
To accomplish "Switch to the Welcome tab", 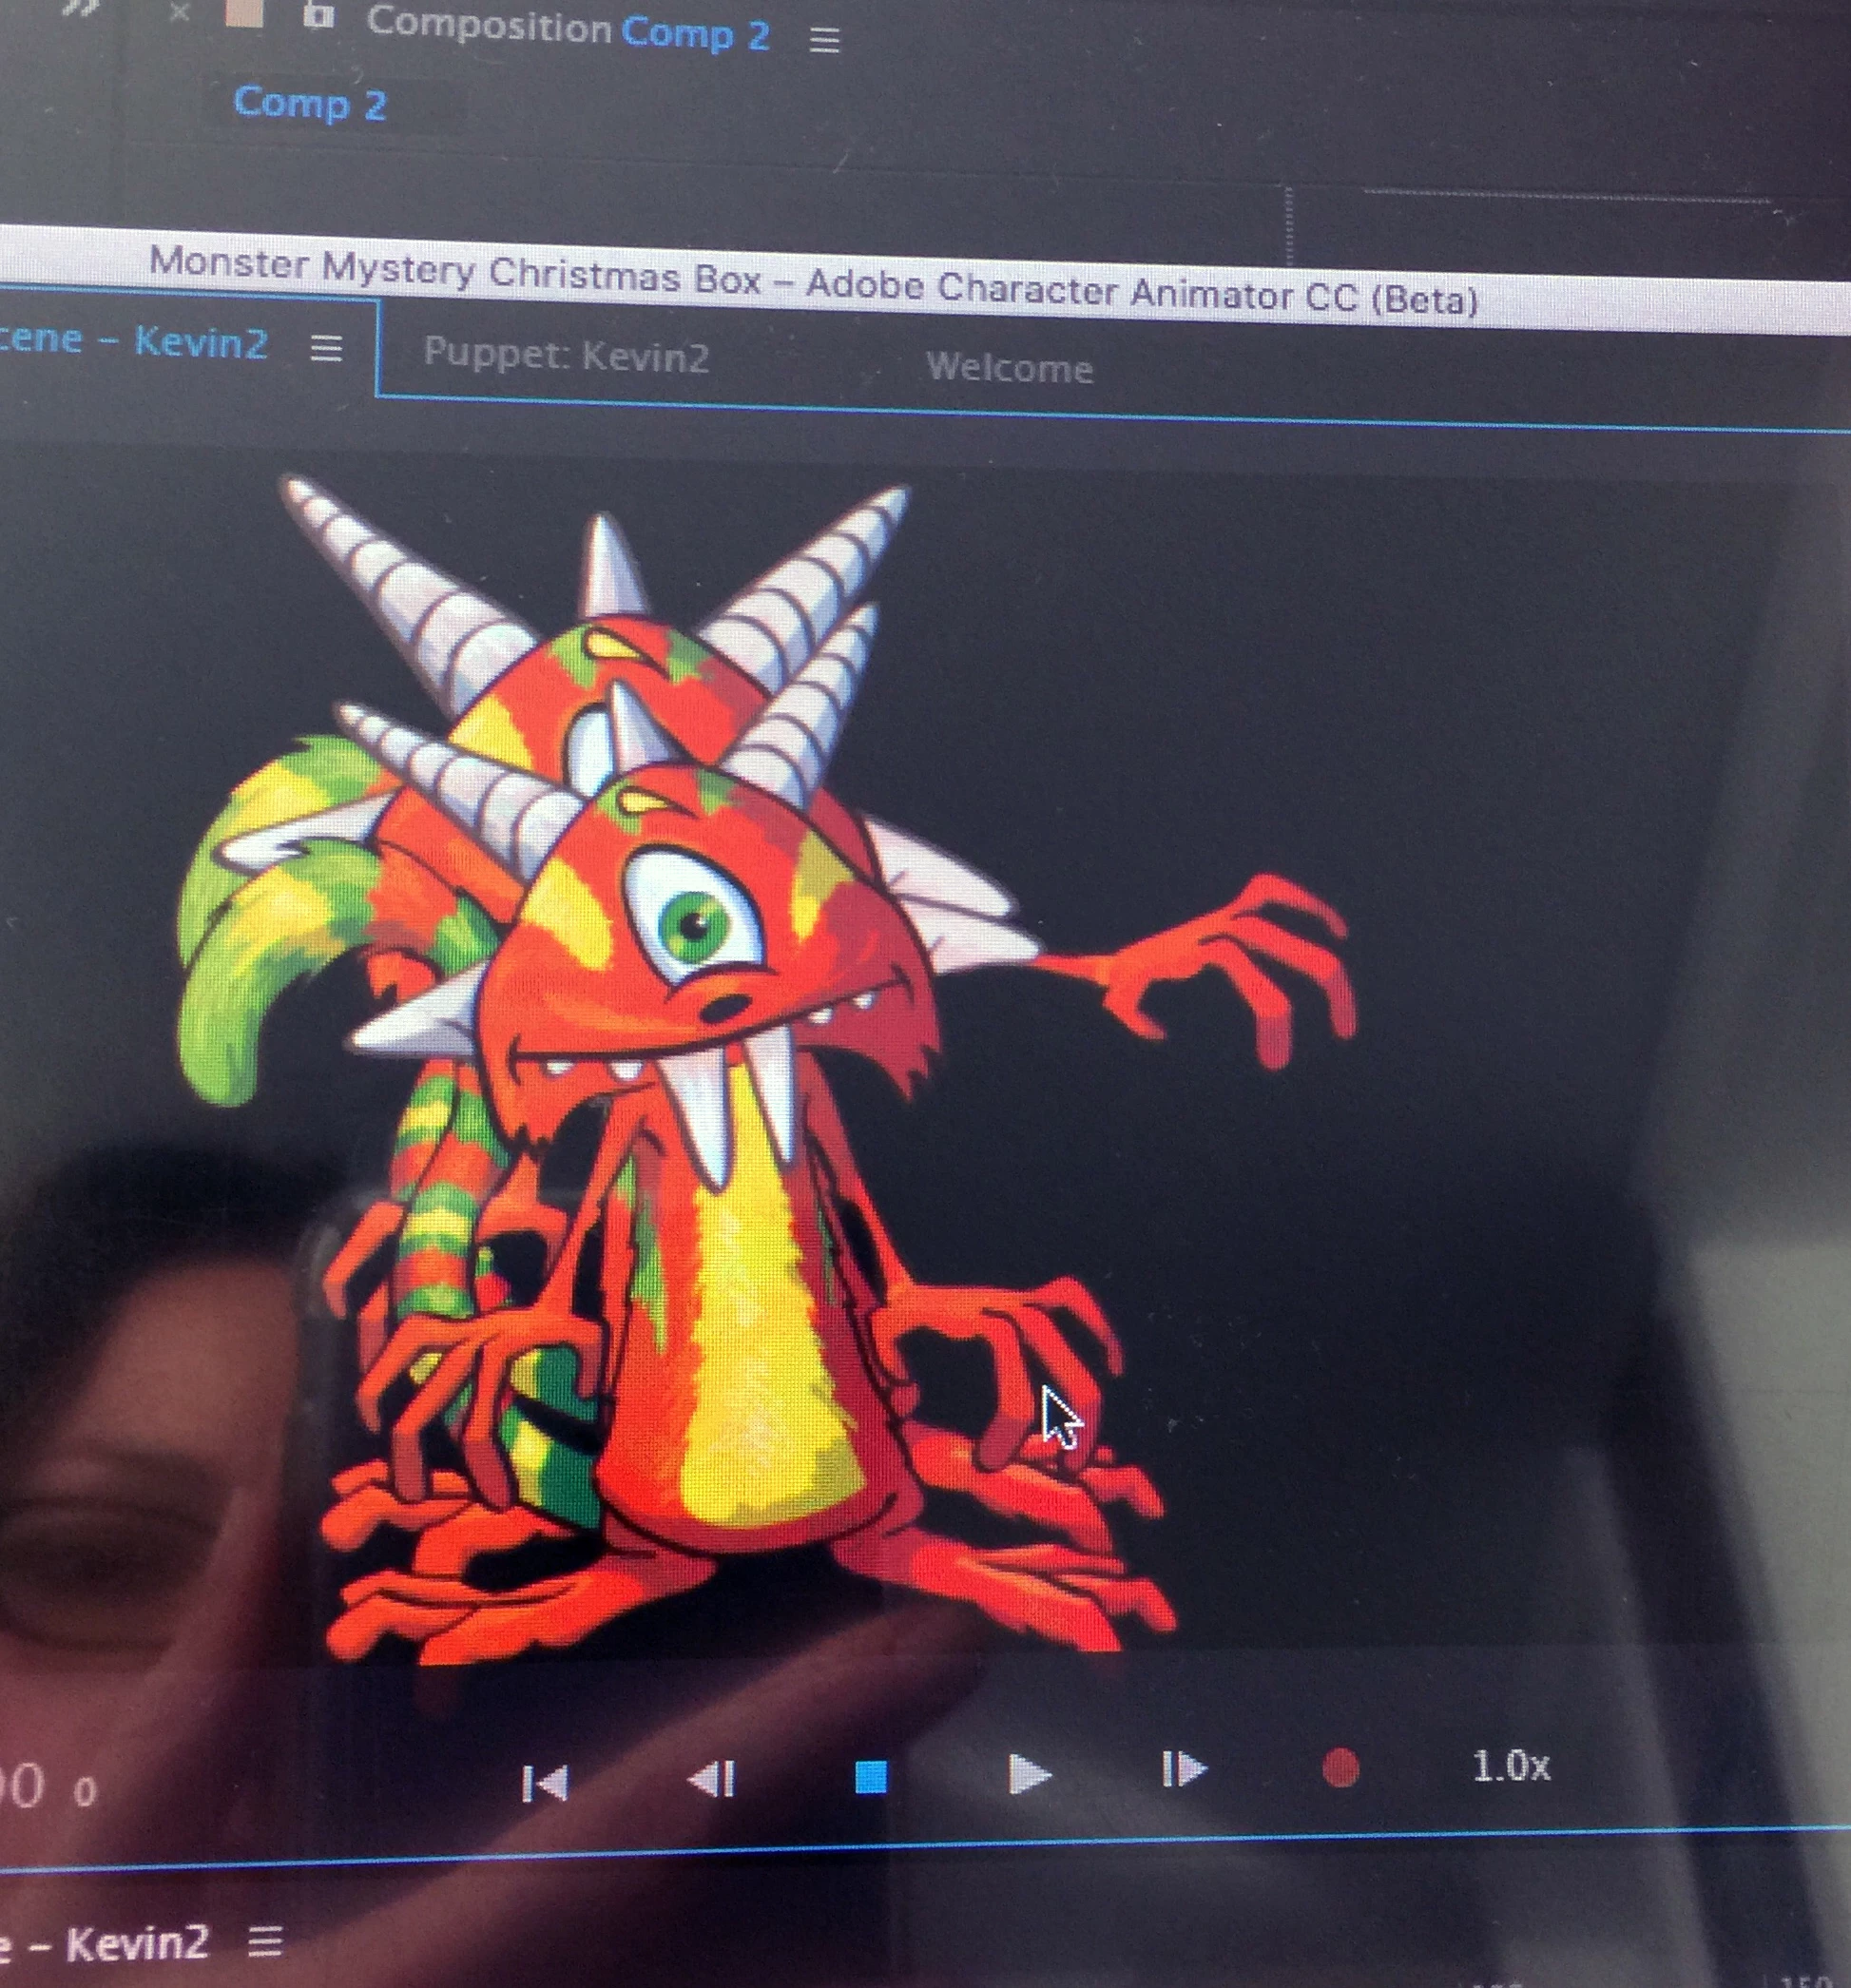I will (x=1009, y=368).
